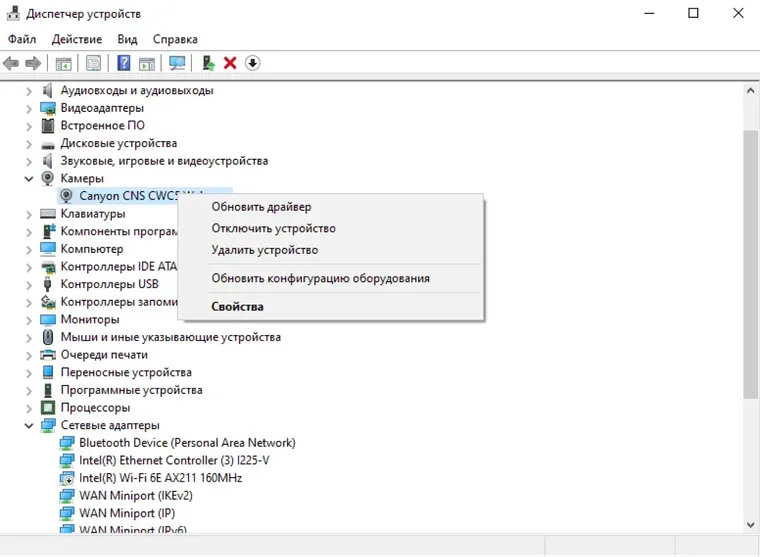Screen dimensions: 760x557
Task: Click the disable device down-arrow icon
Action: point(253,63)
